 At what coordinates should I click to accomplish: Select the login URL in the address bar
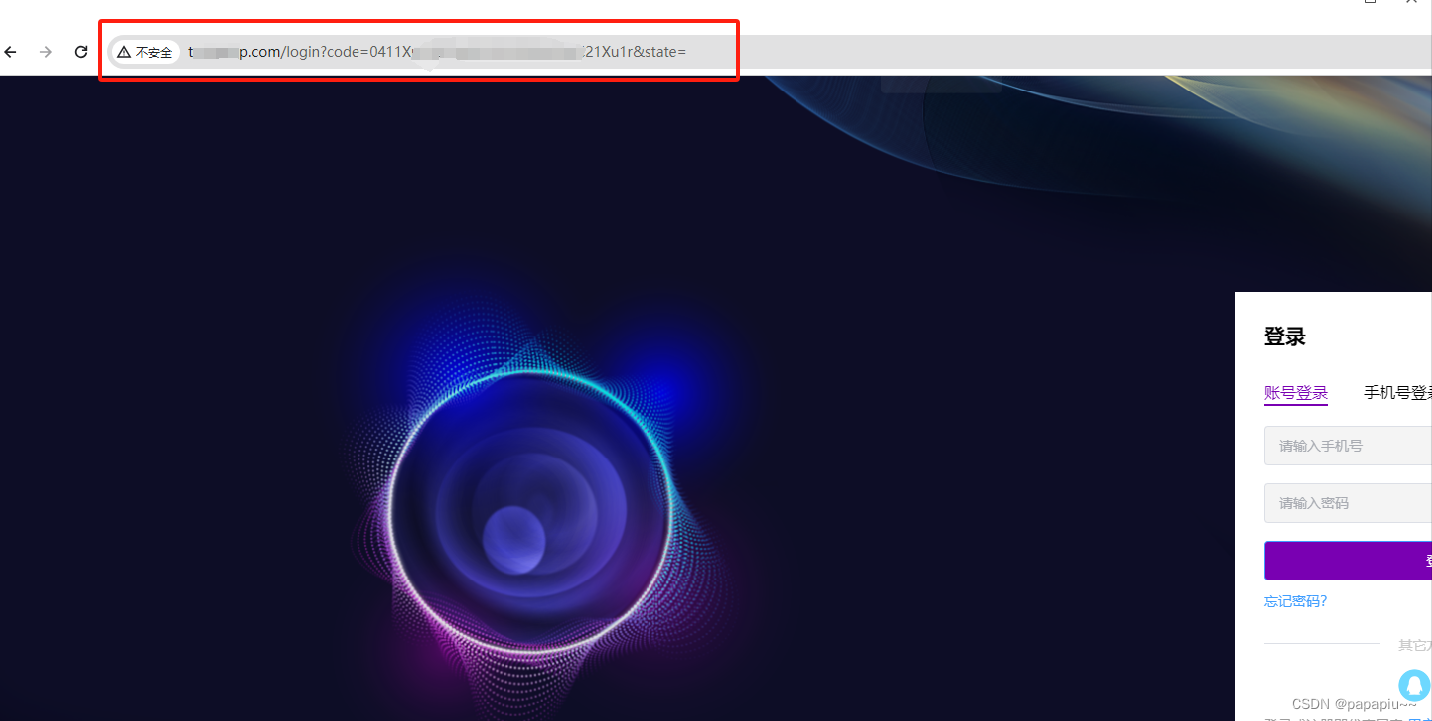tap(437, 52)
